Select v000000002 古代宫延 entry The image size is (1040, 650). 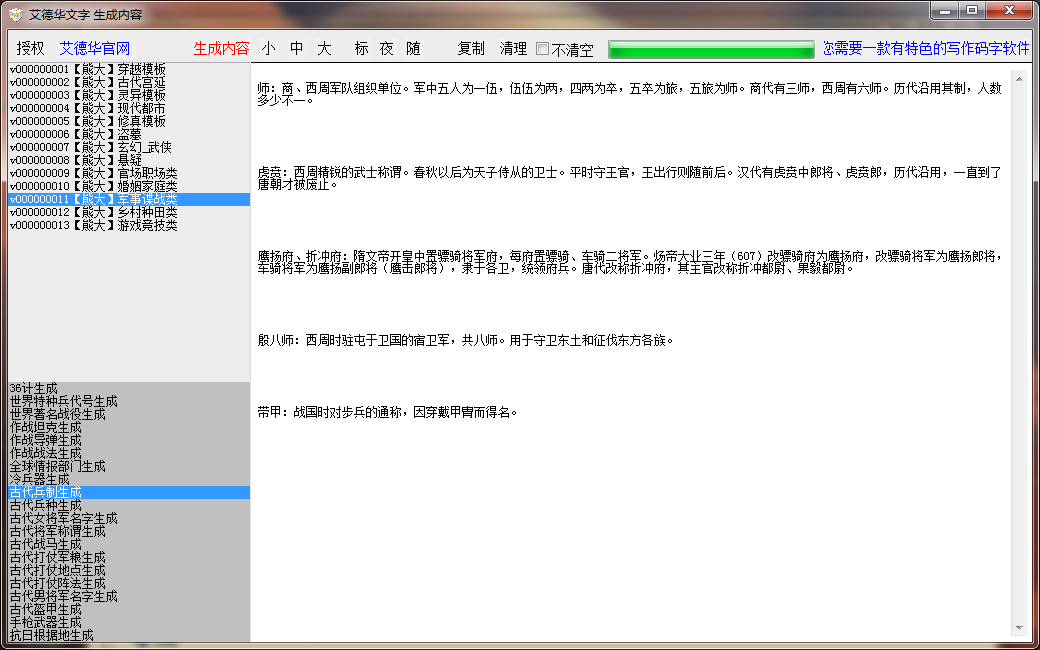tap(129, 82)
